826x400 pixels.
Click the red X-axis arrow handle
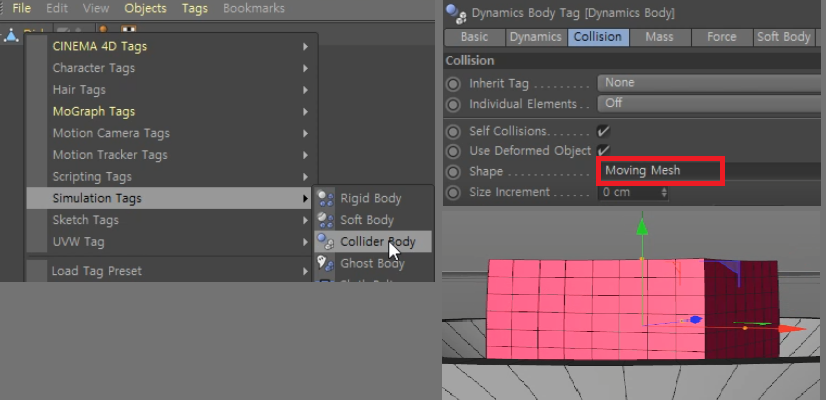click(x=792, y=329)
